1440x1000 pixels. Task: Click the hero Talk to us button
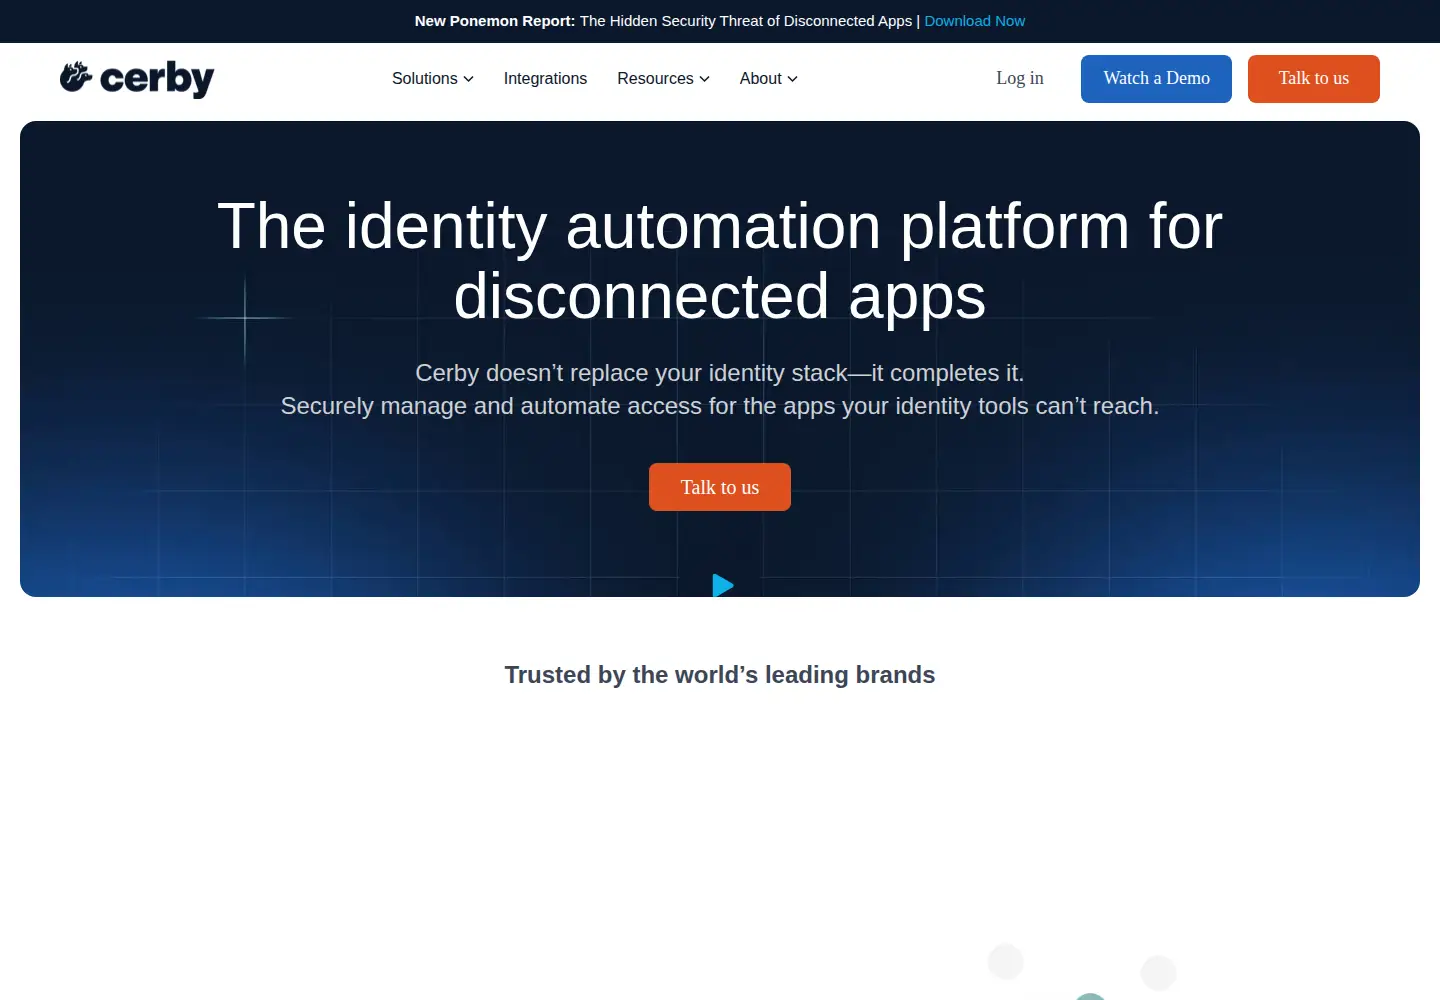click(720, 487)
